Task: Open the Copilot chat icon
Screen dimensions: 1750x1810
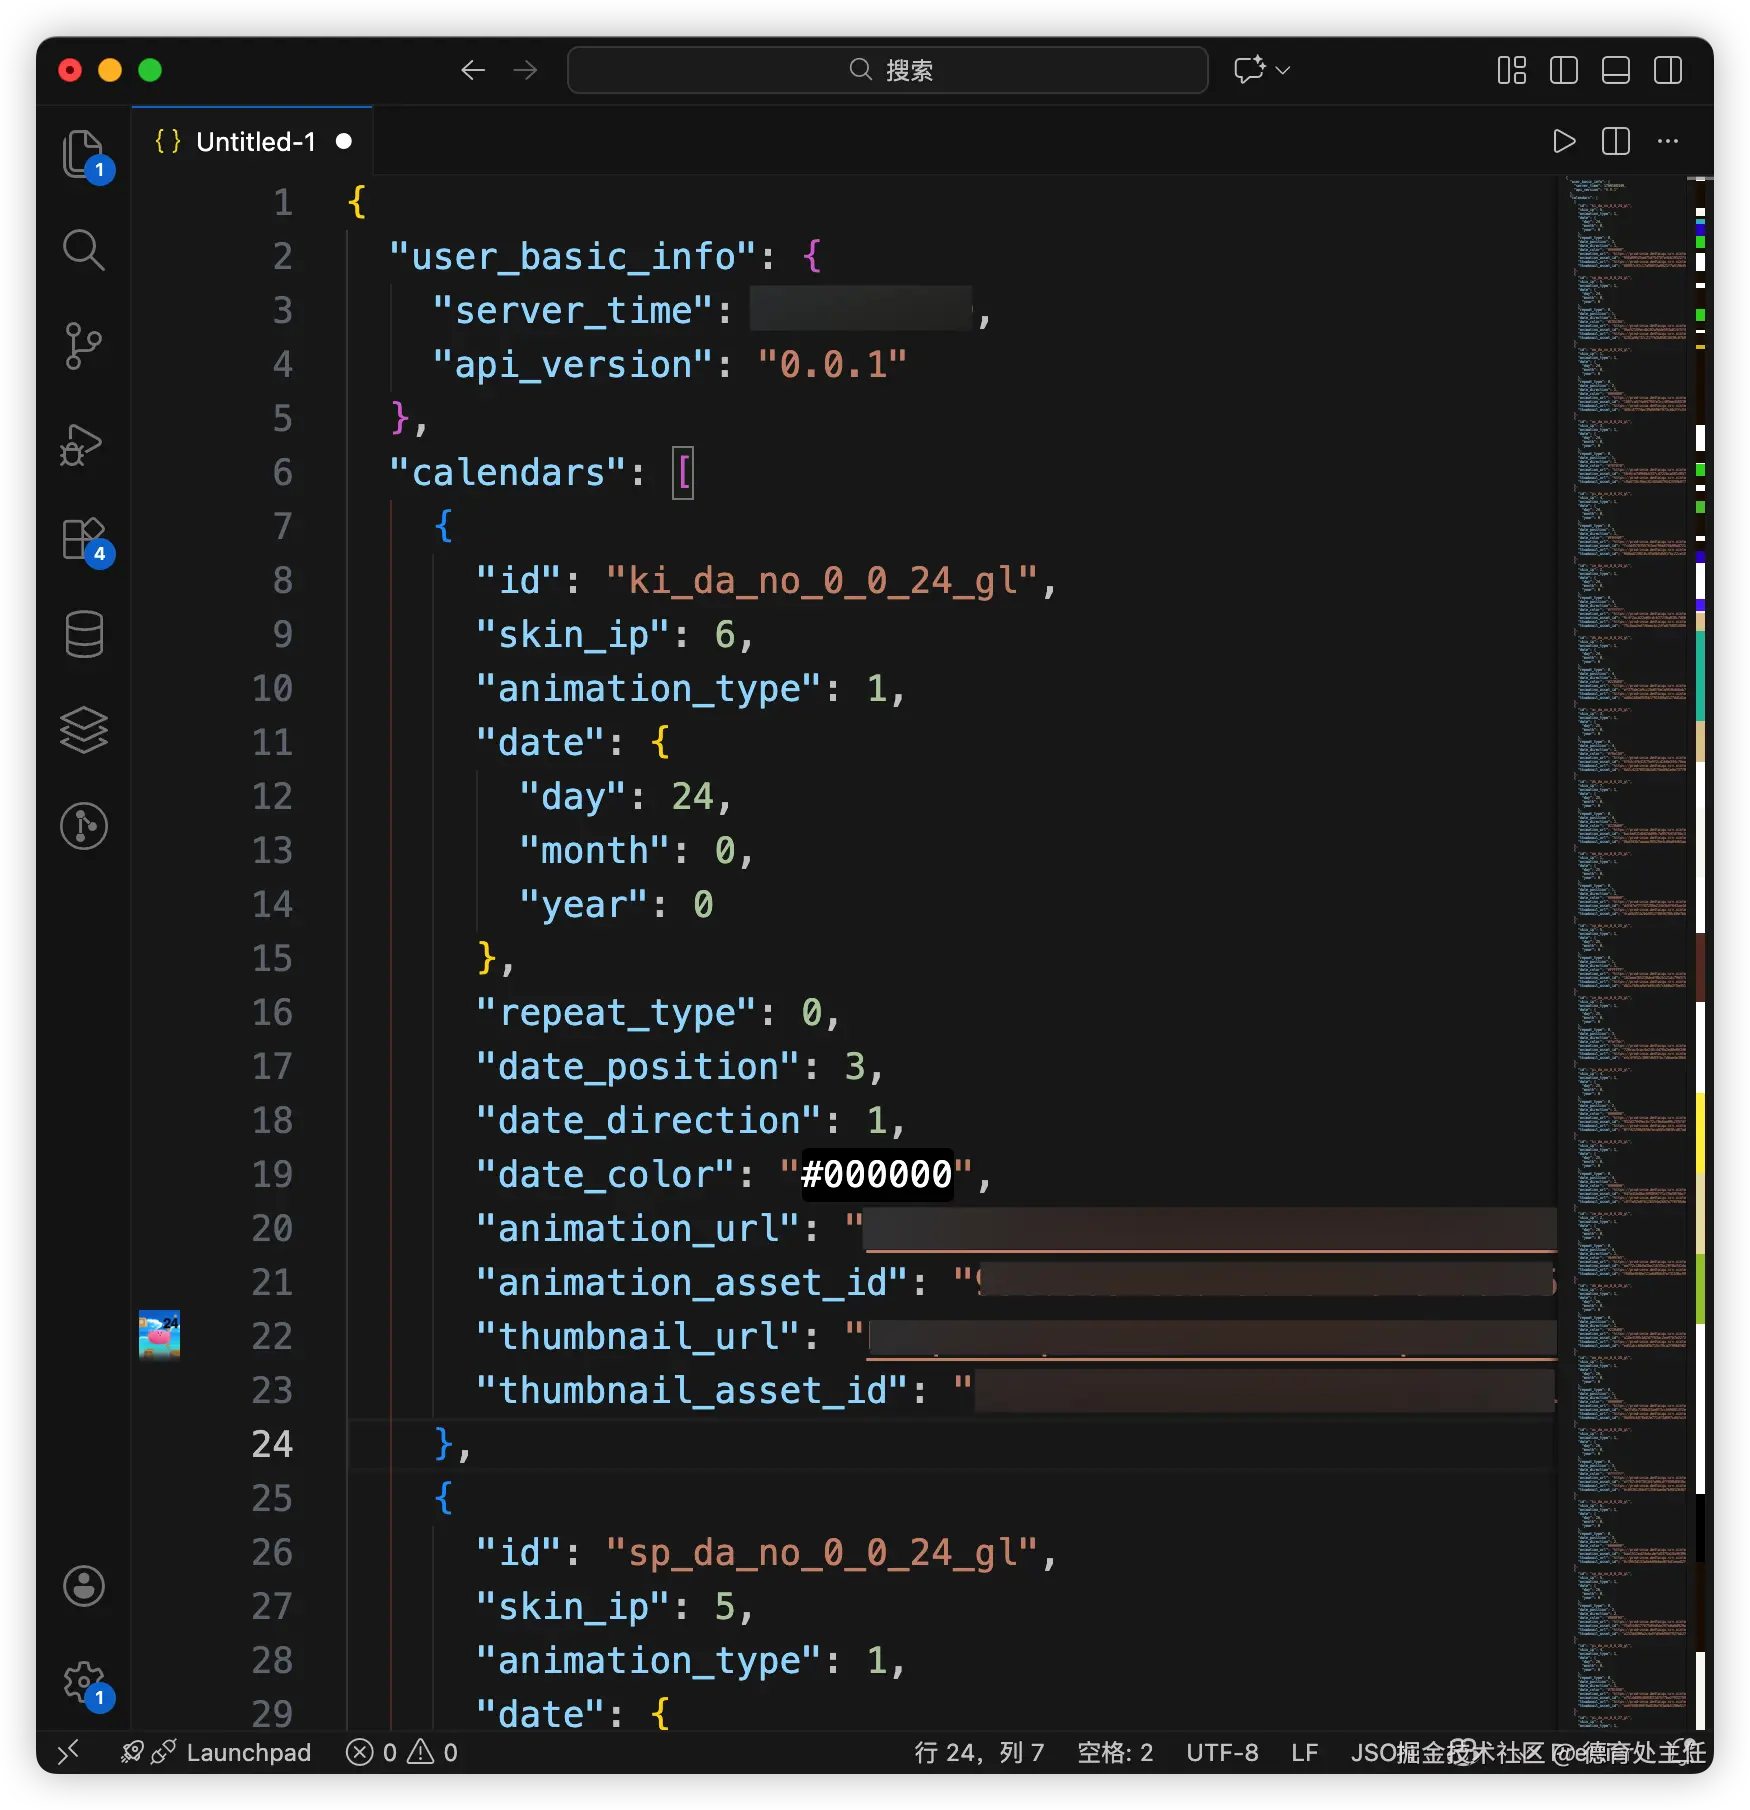Action: click(1249, 70)
